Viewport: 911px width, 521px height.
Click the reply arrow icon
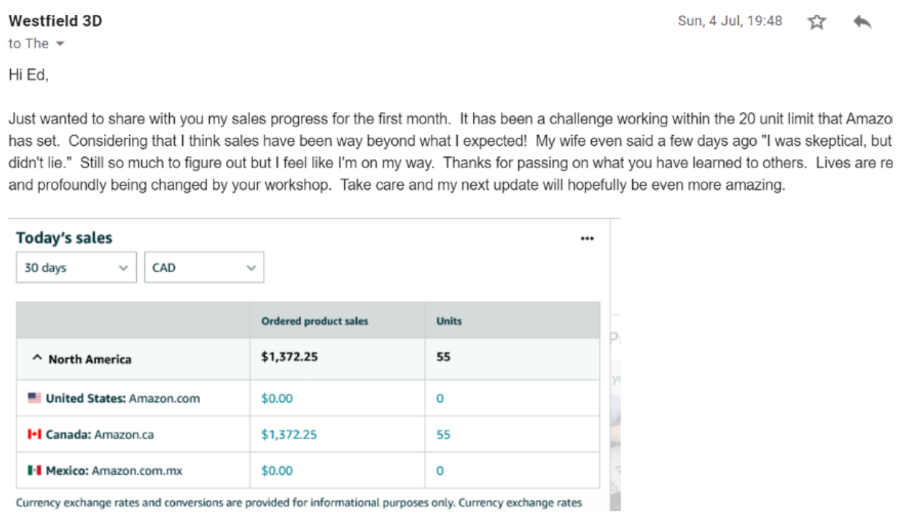click(x=863, y=22)
